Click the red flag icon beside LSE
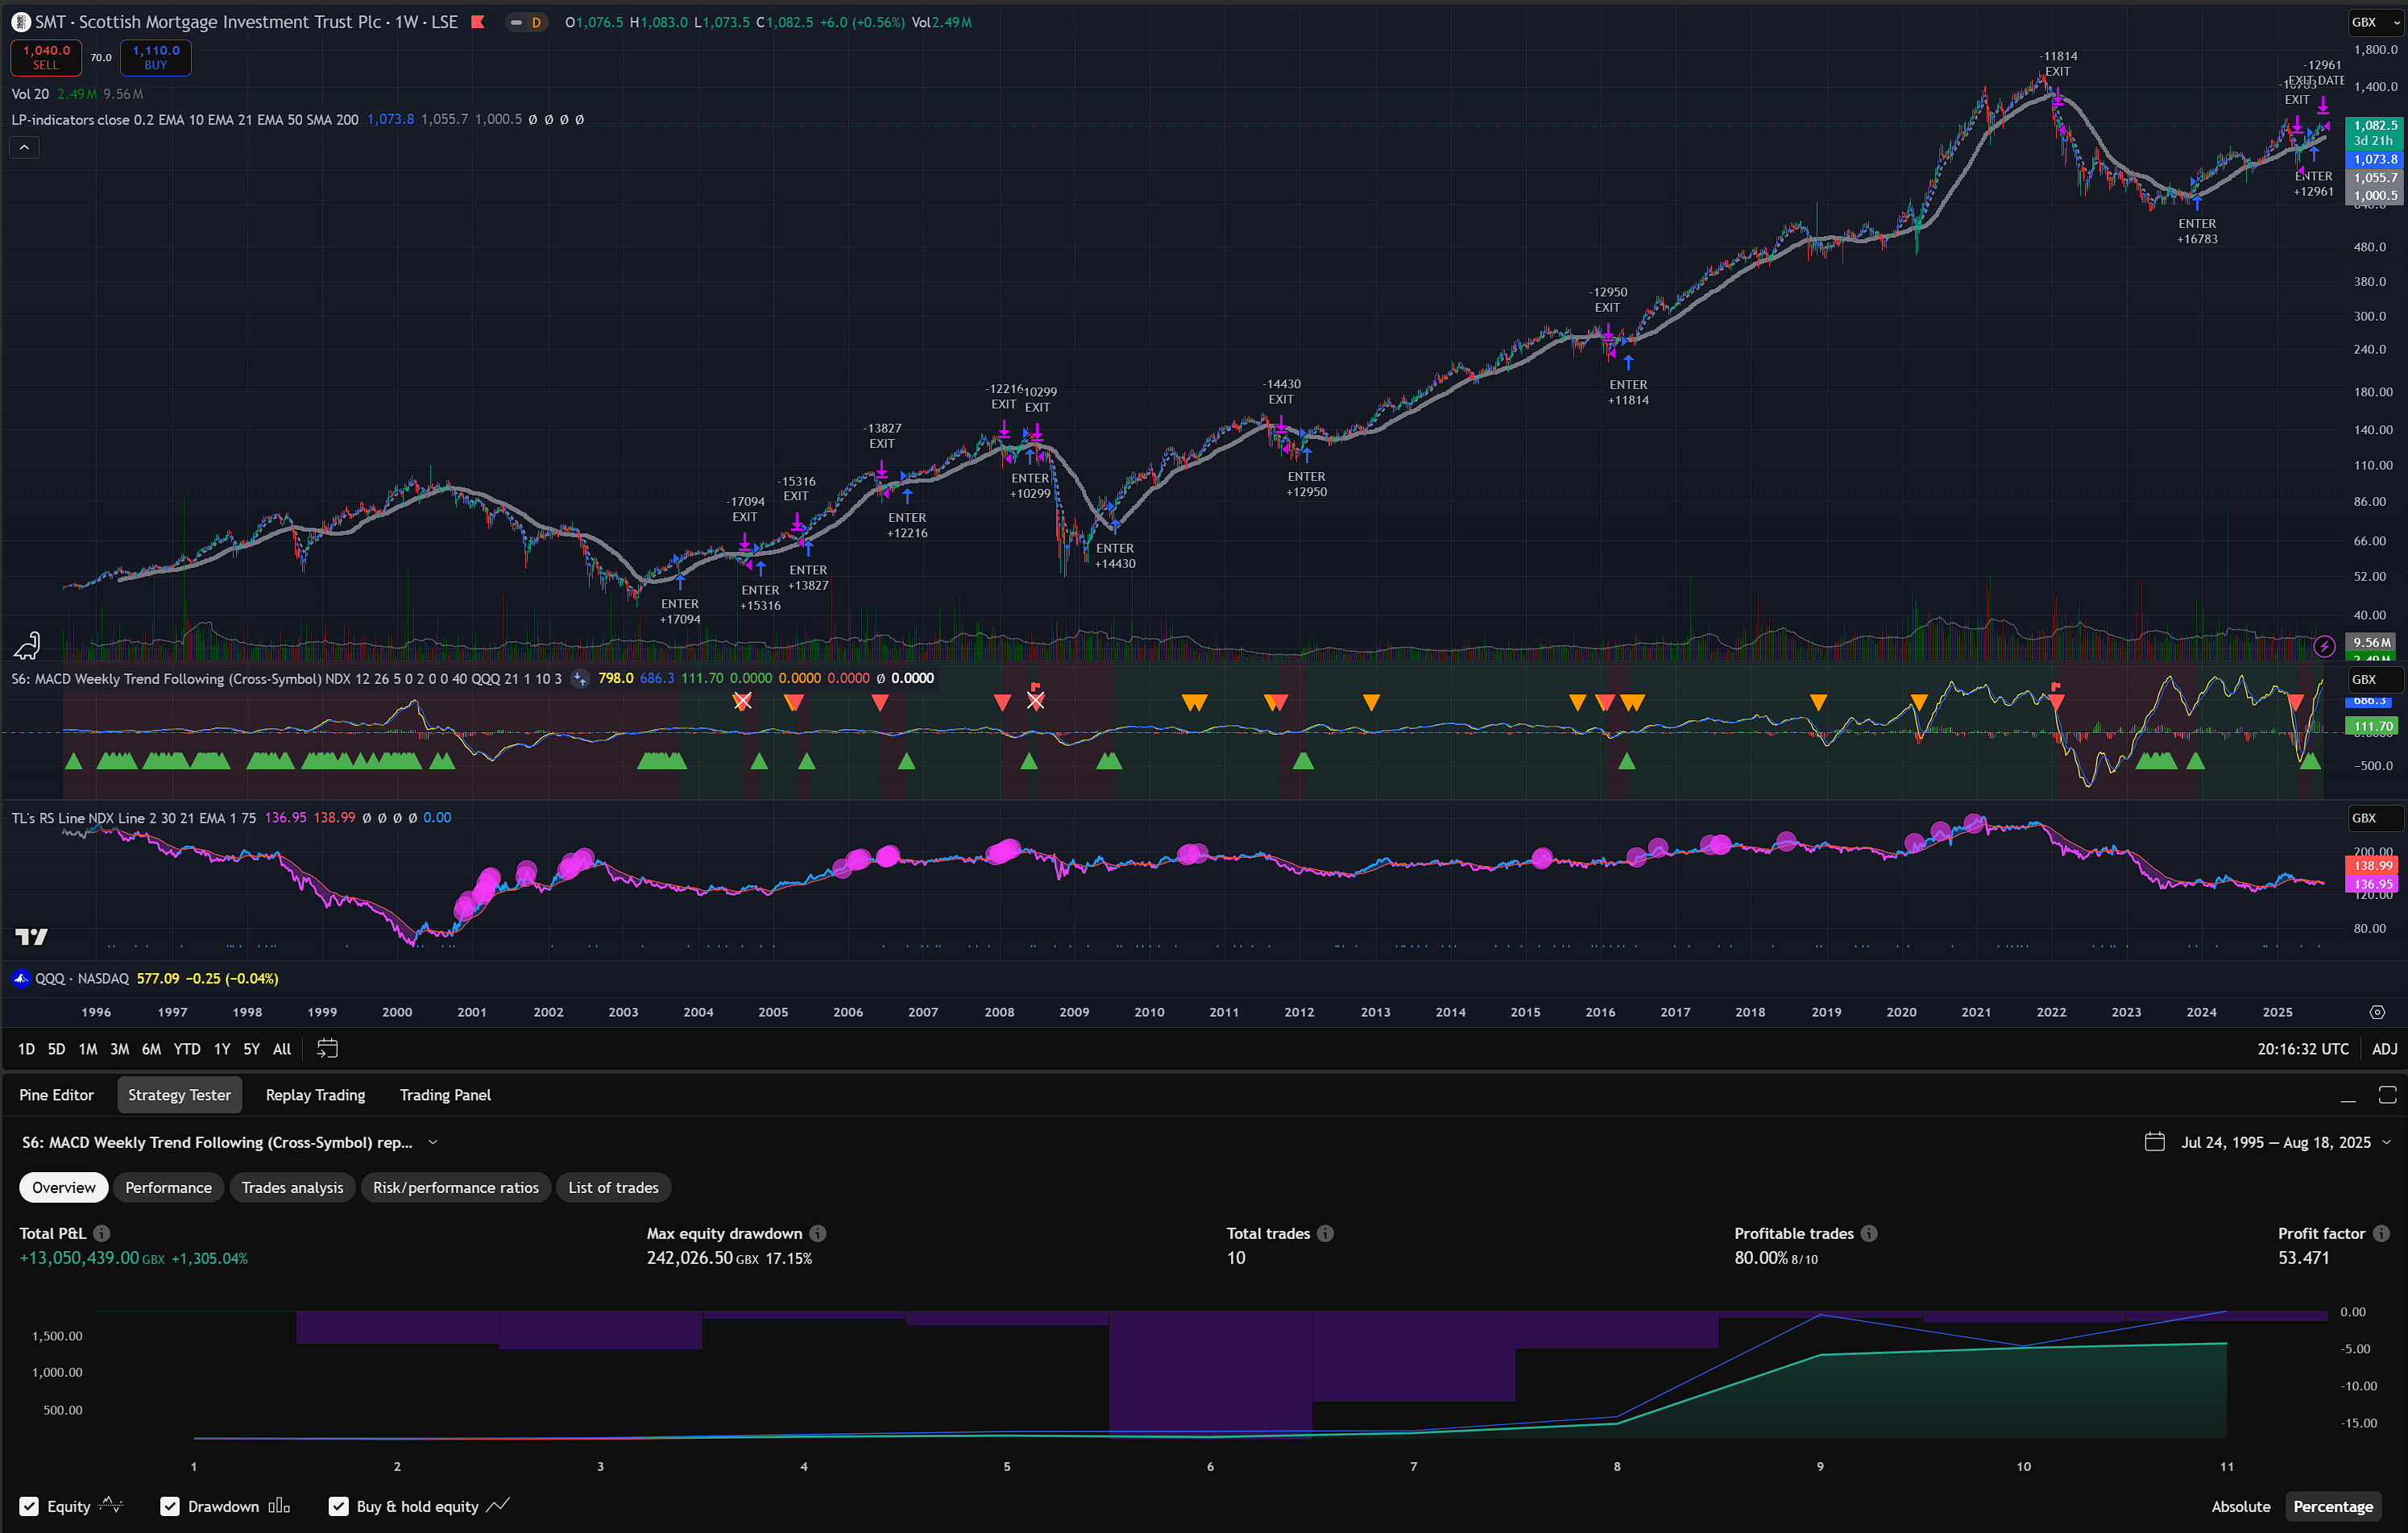The width and height of the screenshot is (2408, 1533). 478,22
